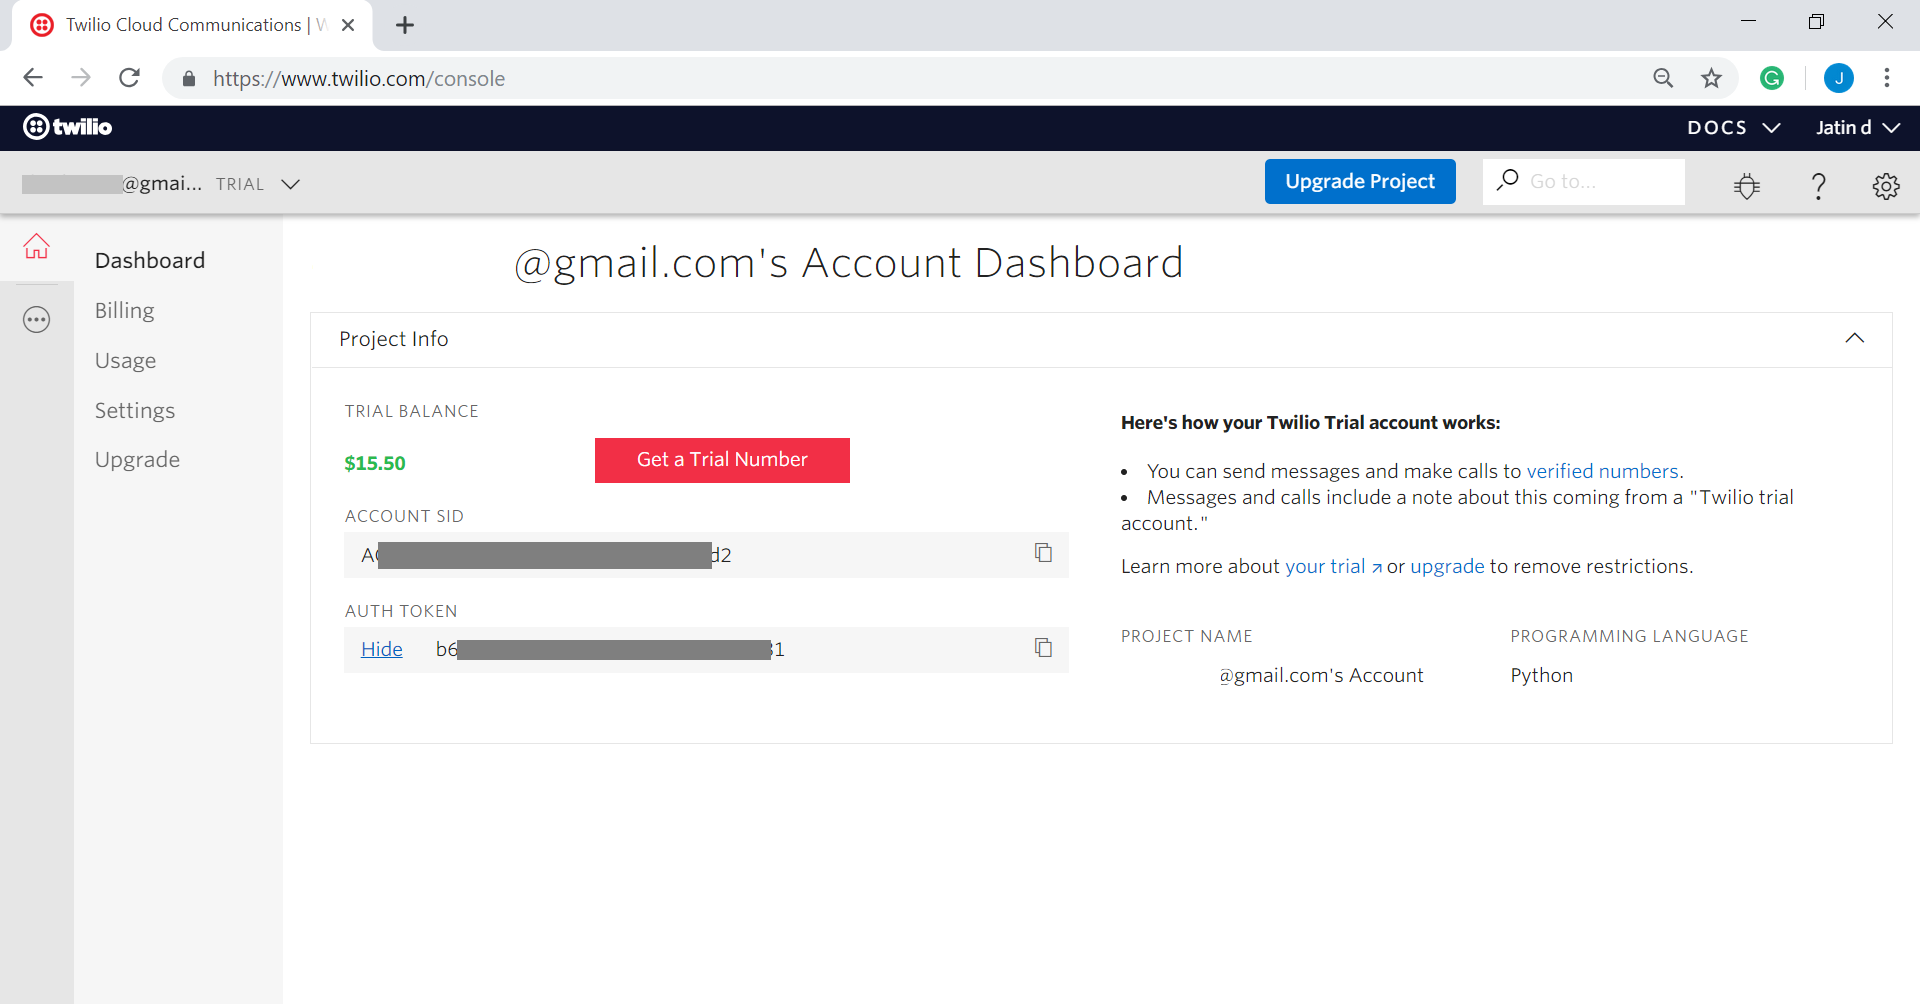Click the PROGRAMMING LANGUAGE label

click(x=1630, y=636)
